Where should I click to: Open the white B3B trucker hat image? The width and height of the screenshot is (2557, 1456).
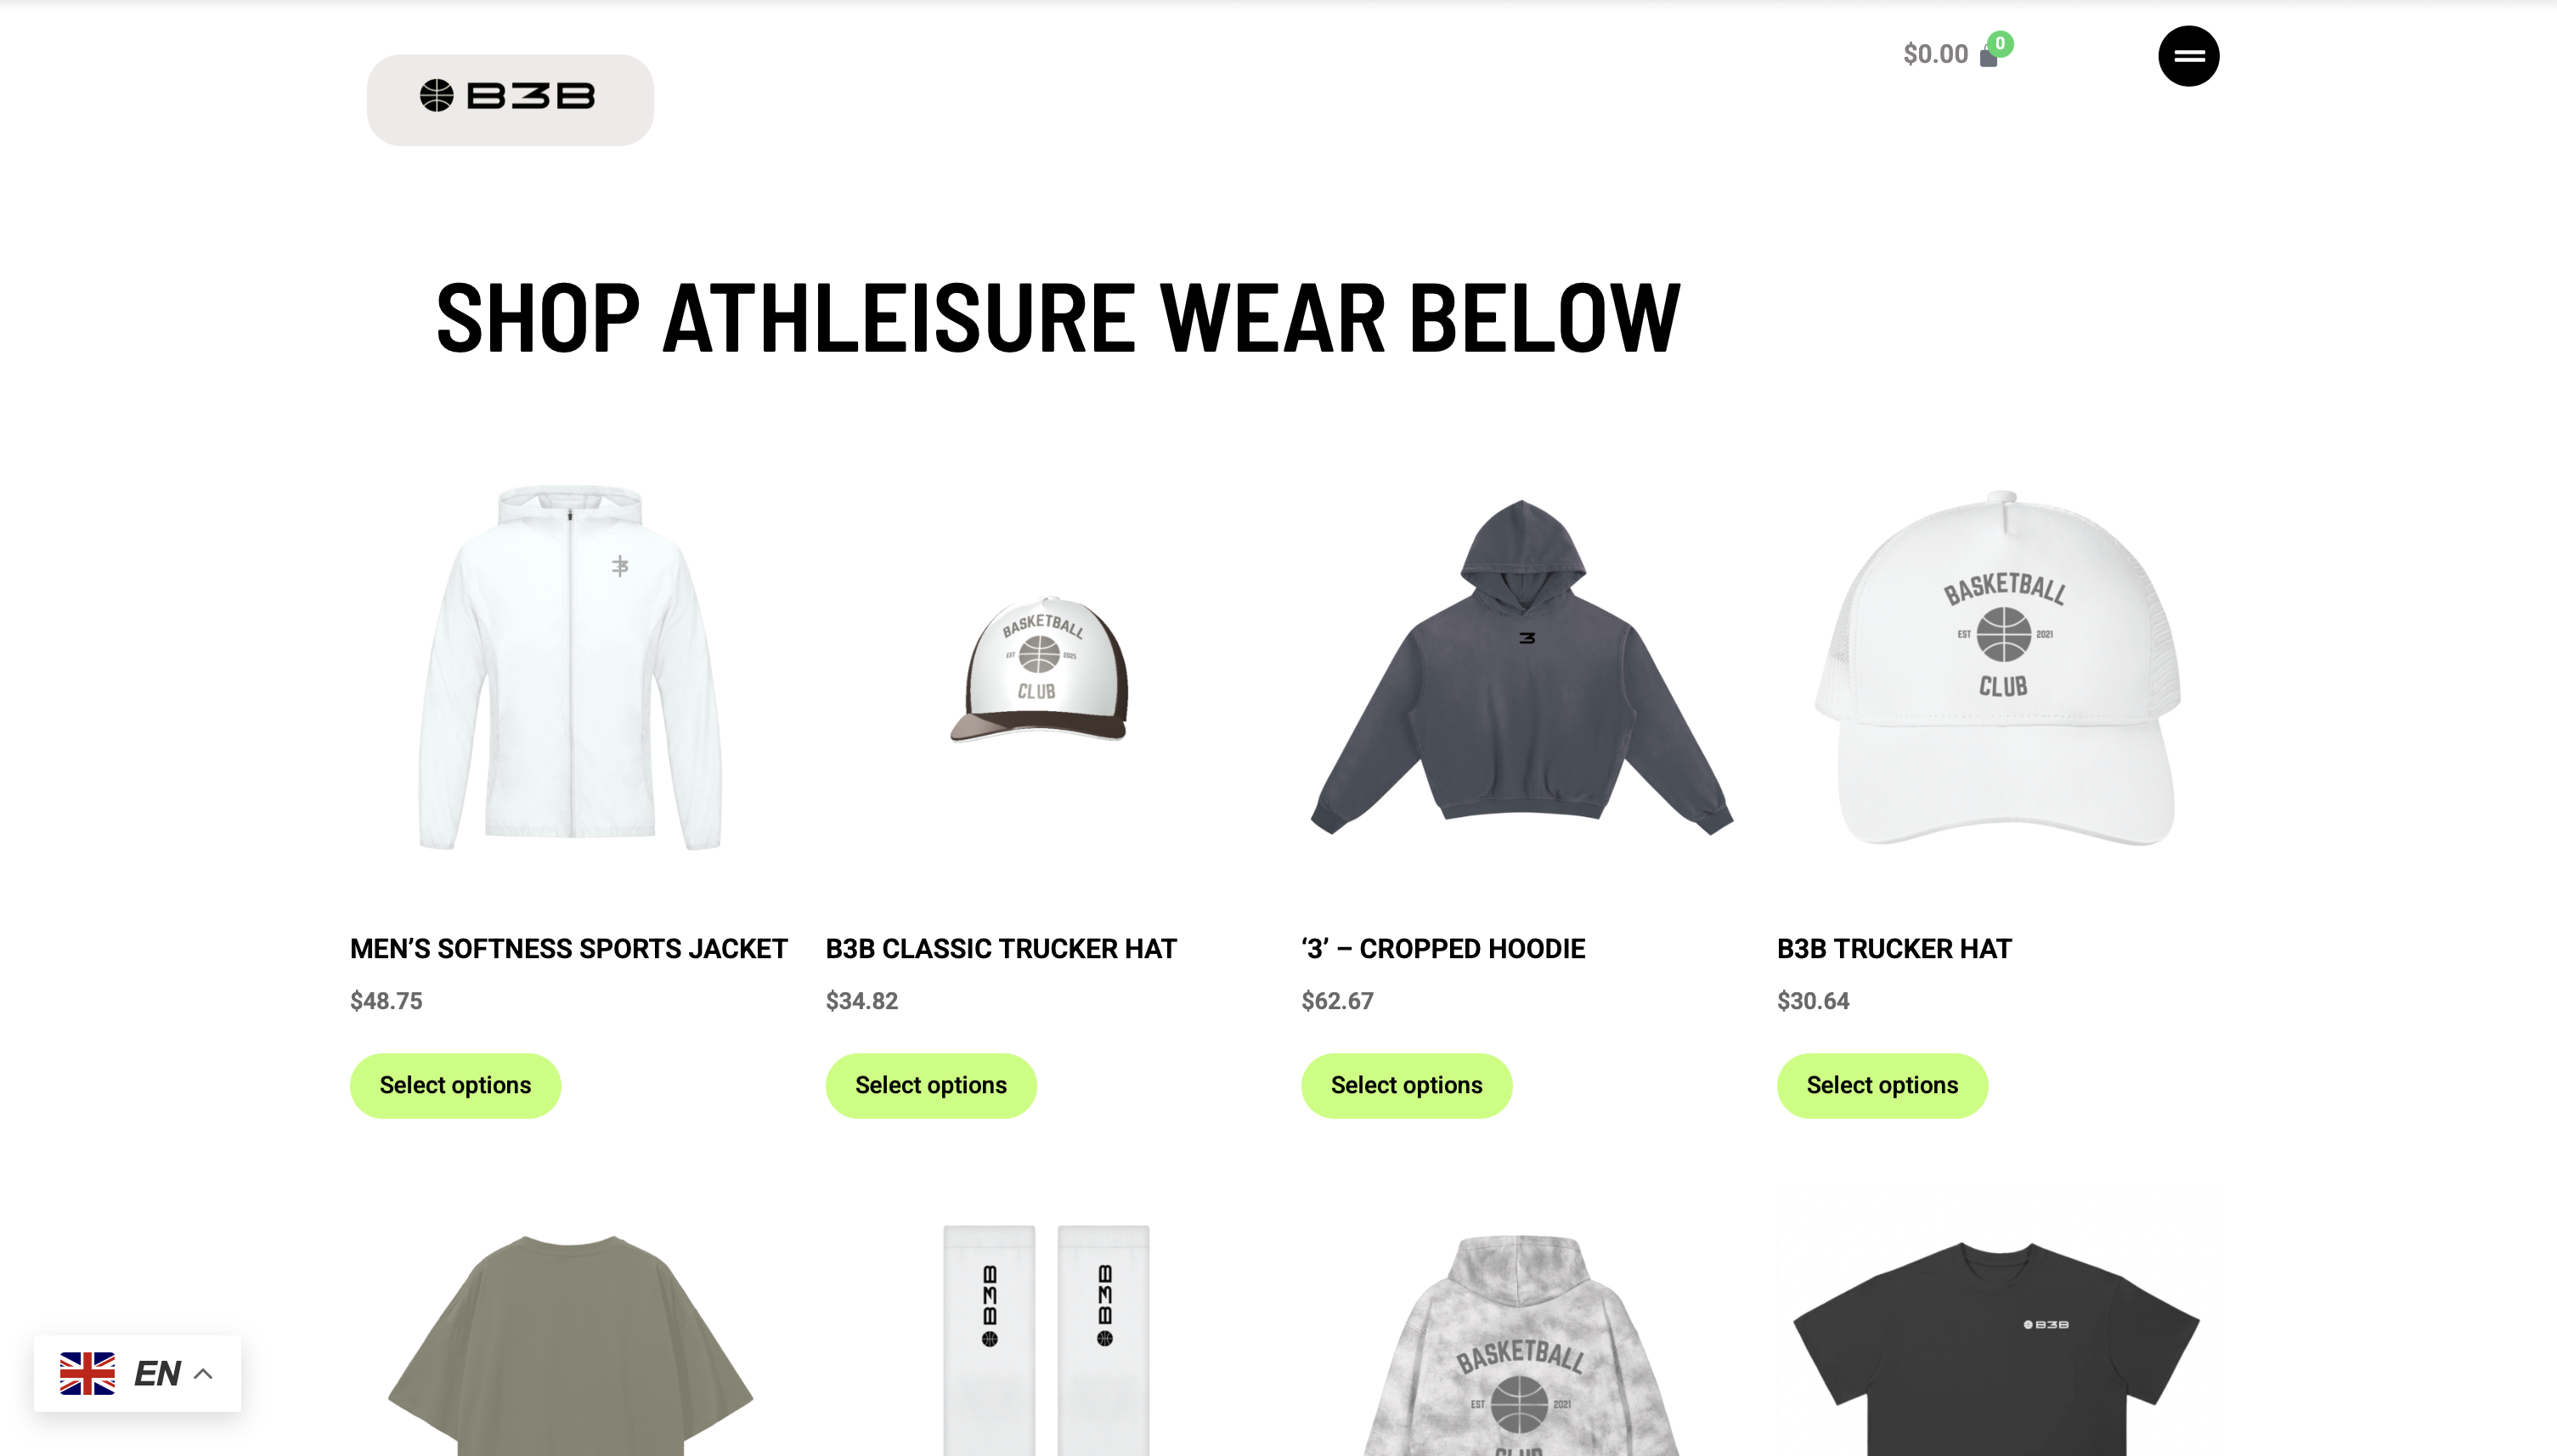click(1997, 668)
